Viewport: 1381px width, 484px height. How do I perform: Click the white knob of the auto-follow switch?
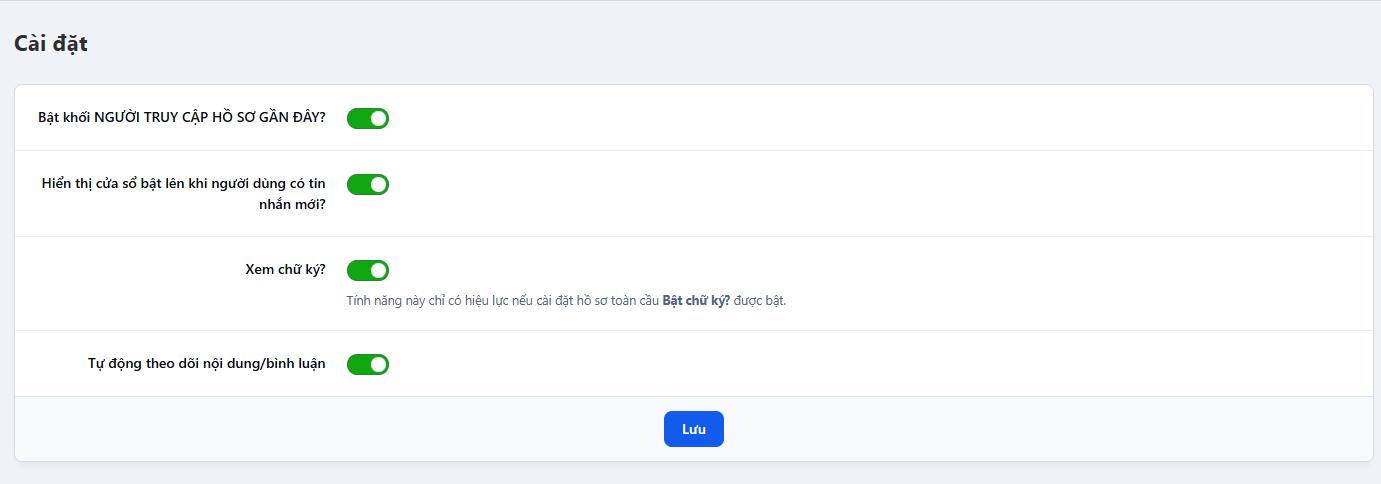(378, 364)
